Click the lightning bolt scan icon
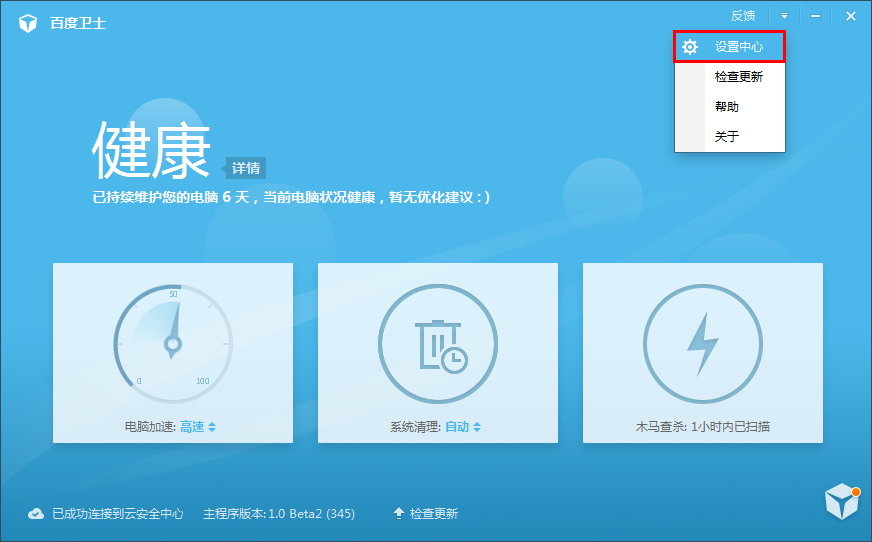Image resolution: width=872 pixels, height=542 pixels. (703, 344)
